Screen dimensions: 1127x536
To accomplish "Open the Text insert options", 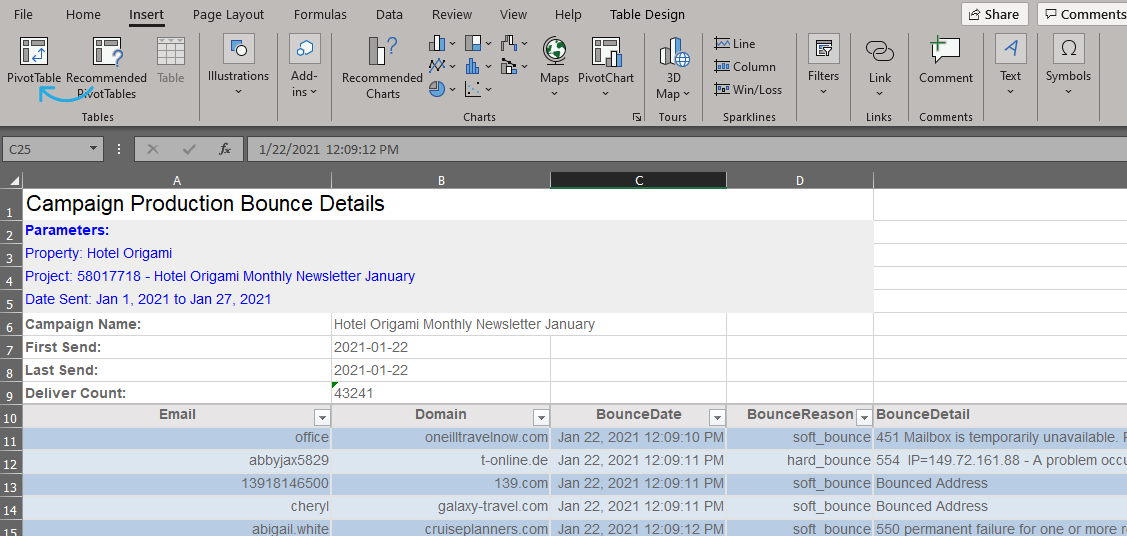I will (x=1010, y=67).
